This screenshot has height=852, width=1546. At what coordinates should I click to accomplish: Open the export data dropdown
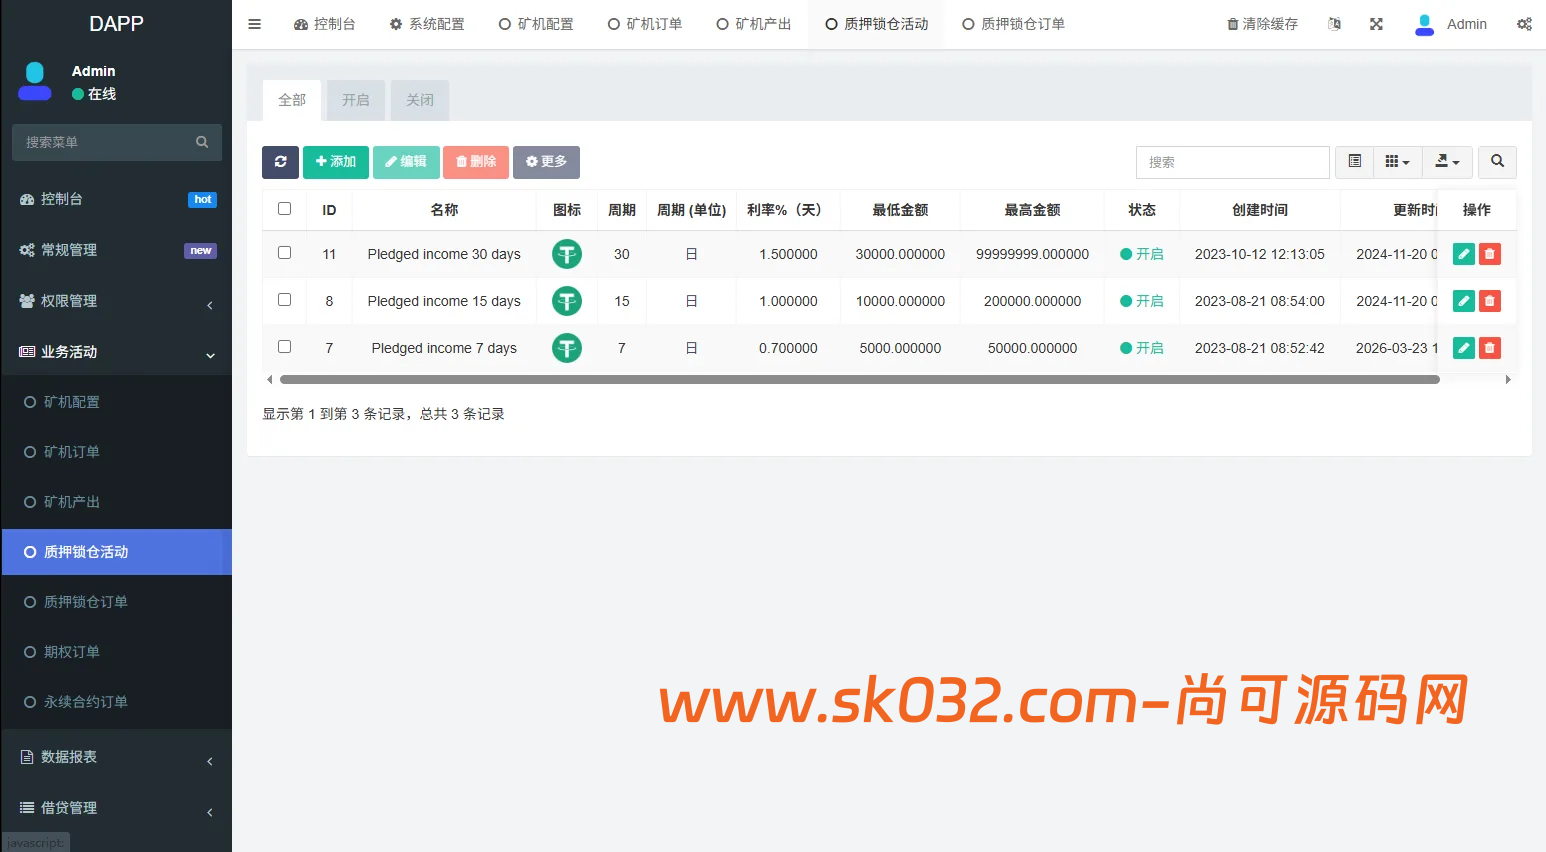click(x=1447, y=162)
